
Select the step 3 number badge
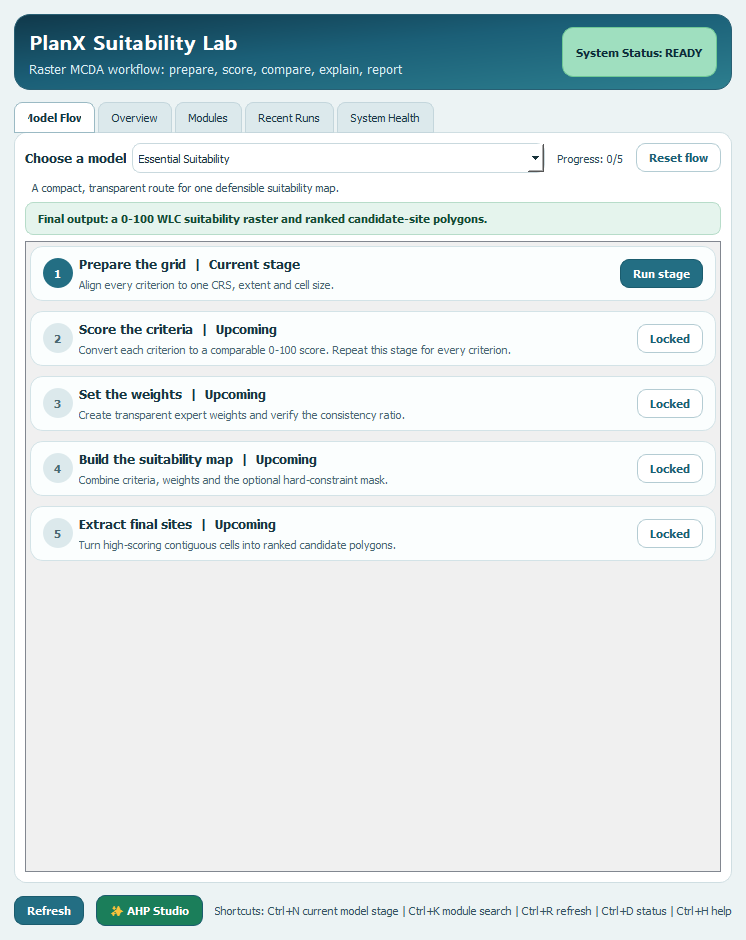[58, 403]
